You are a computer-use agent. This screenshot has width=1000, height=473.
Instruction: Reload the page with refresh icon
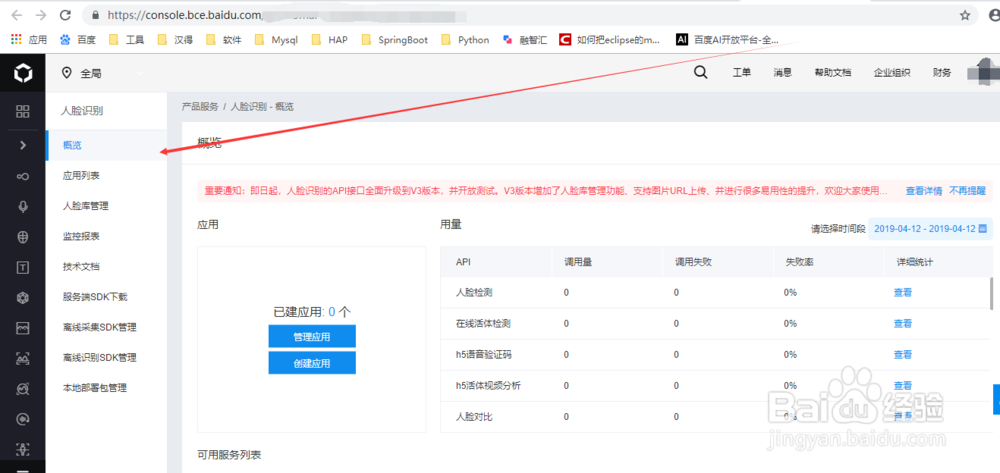point(65,15)
